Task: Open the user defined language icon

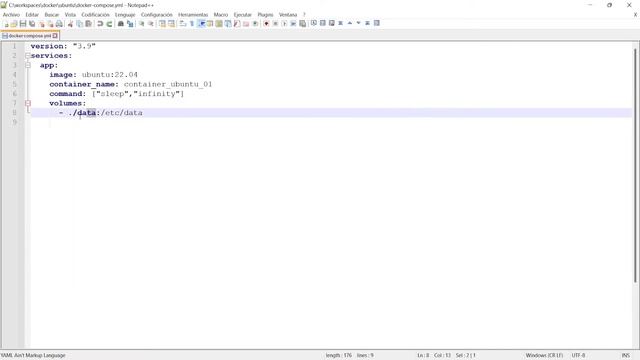Action: [x=210, y=24]
